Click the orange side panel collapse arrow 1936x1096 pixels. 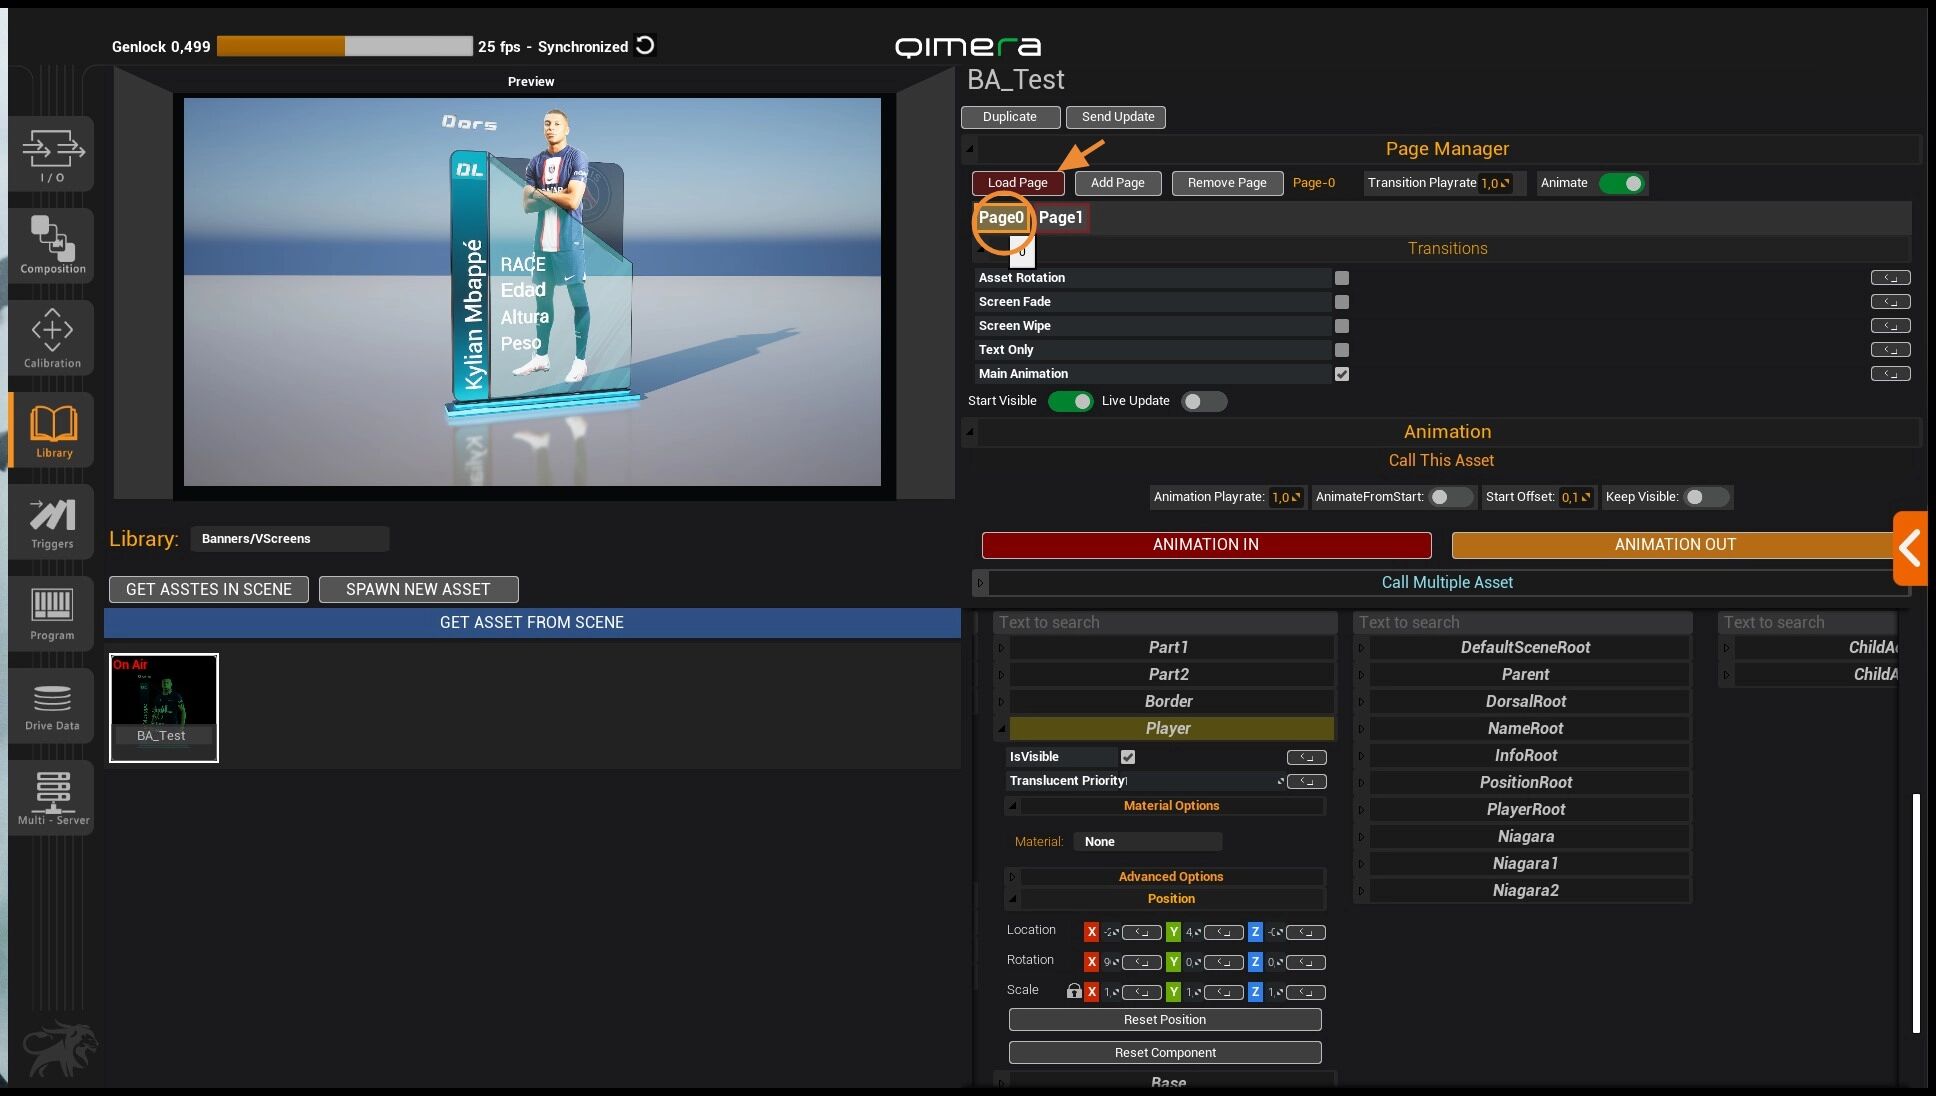pyautogui.click(x=1910, y=548)
